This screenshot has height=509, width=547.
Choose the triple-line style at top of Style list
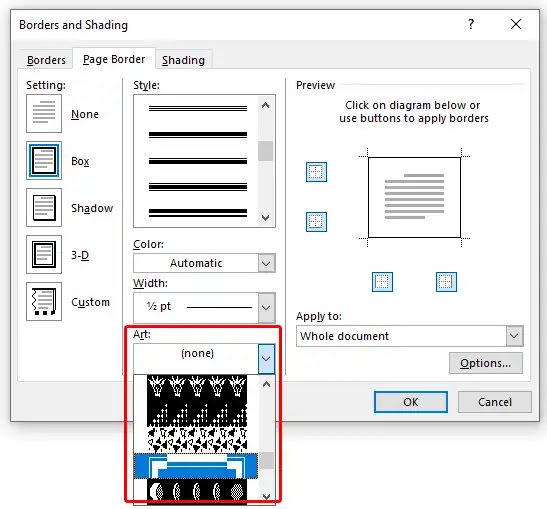(x=198, y=108)
